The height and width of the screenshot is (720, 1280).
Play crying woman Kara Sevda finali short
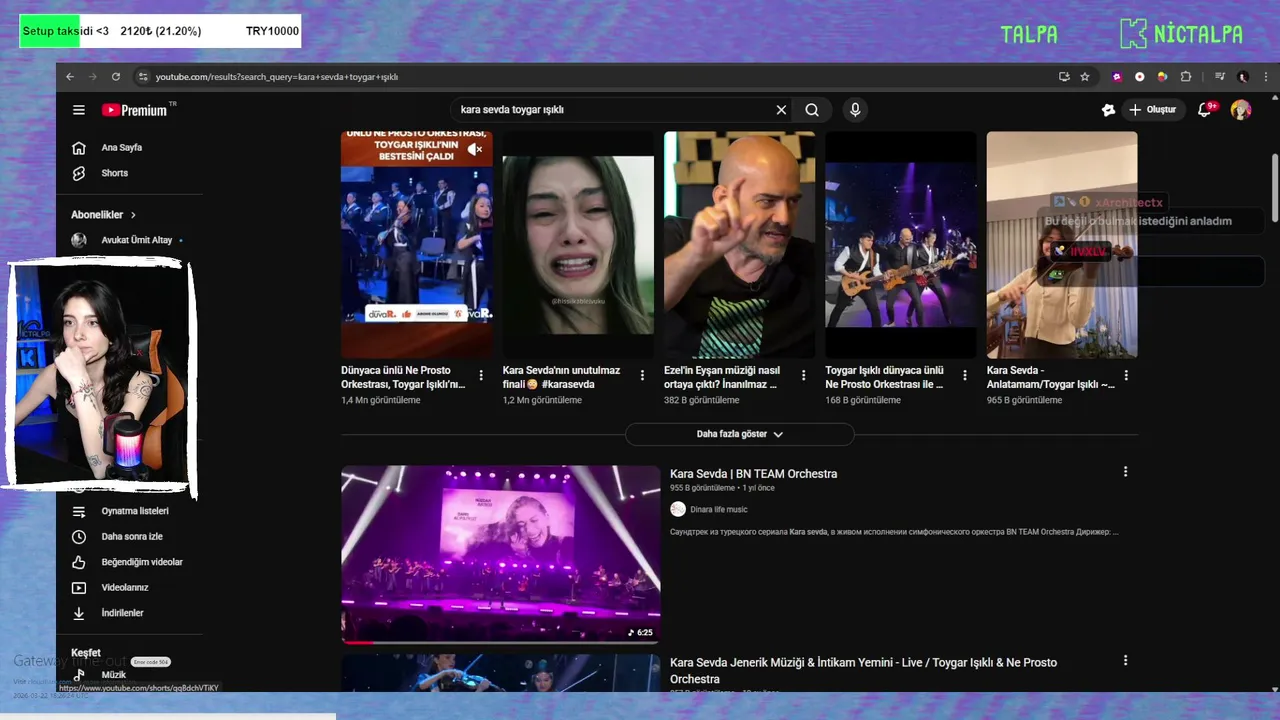[578, 245]
